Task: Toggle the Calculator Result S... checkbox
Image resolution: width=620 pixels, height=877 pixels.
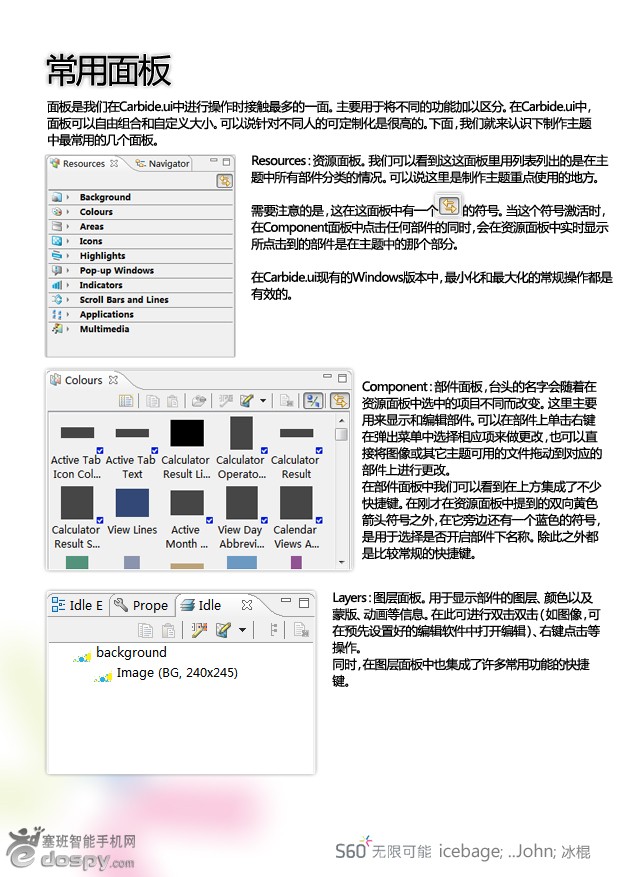Action: pyautogui.click(x=100, y=520)
